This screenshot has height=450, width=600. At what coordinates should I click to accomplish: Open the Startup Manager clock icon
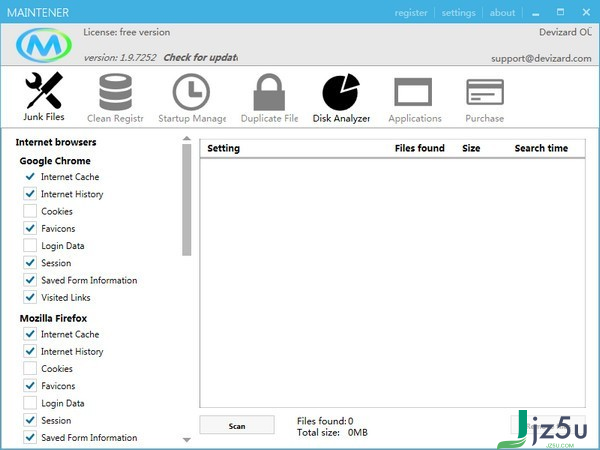[x=191, y=92]
